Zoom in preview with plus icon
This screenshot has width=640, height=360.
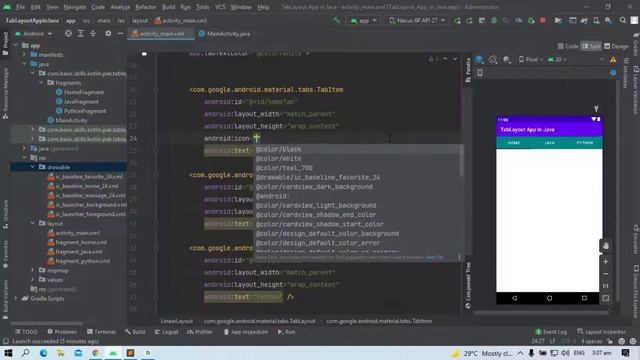point(606,262)
